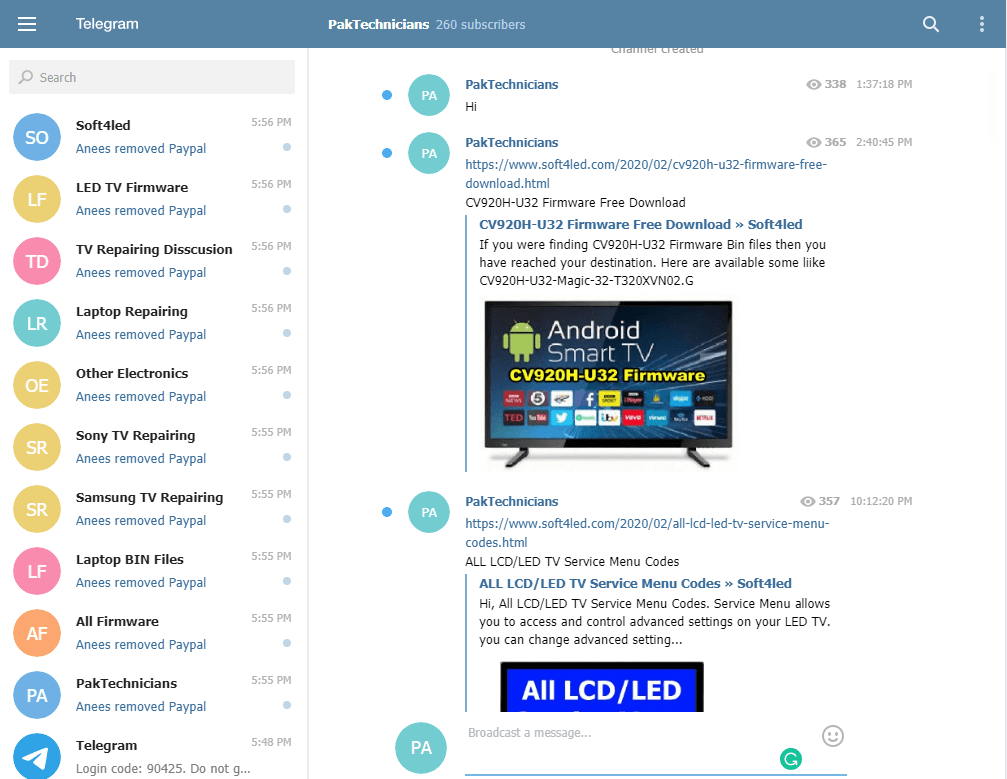
Task: Click the unread dot on the Soft4led row
Action: [x=287, y=147]
